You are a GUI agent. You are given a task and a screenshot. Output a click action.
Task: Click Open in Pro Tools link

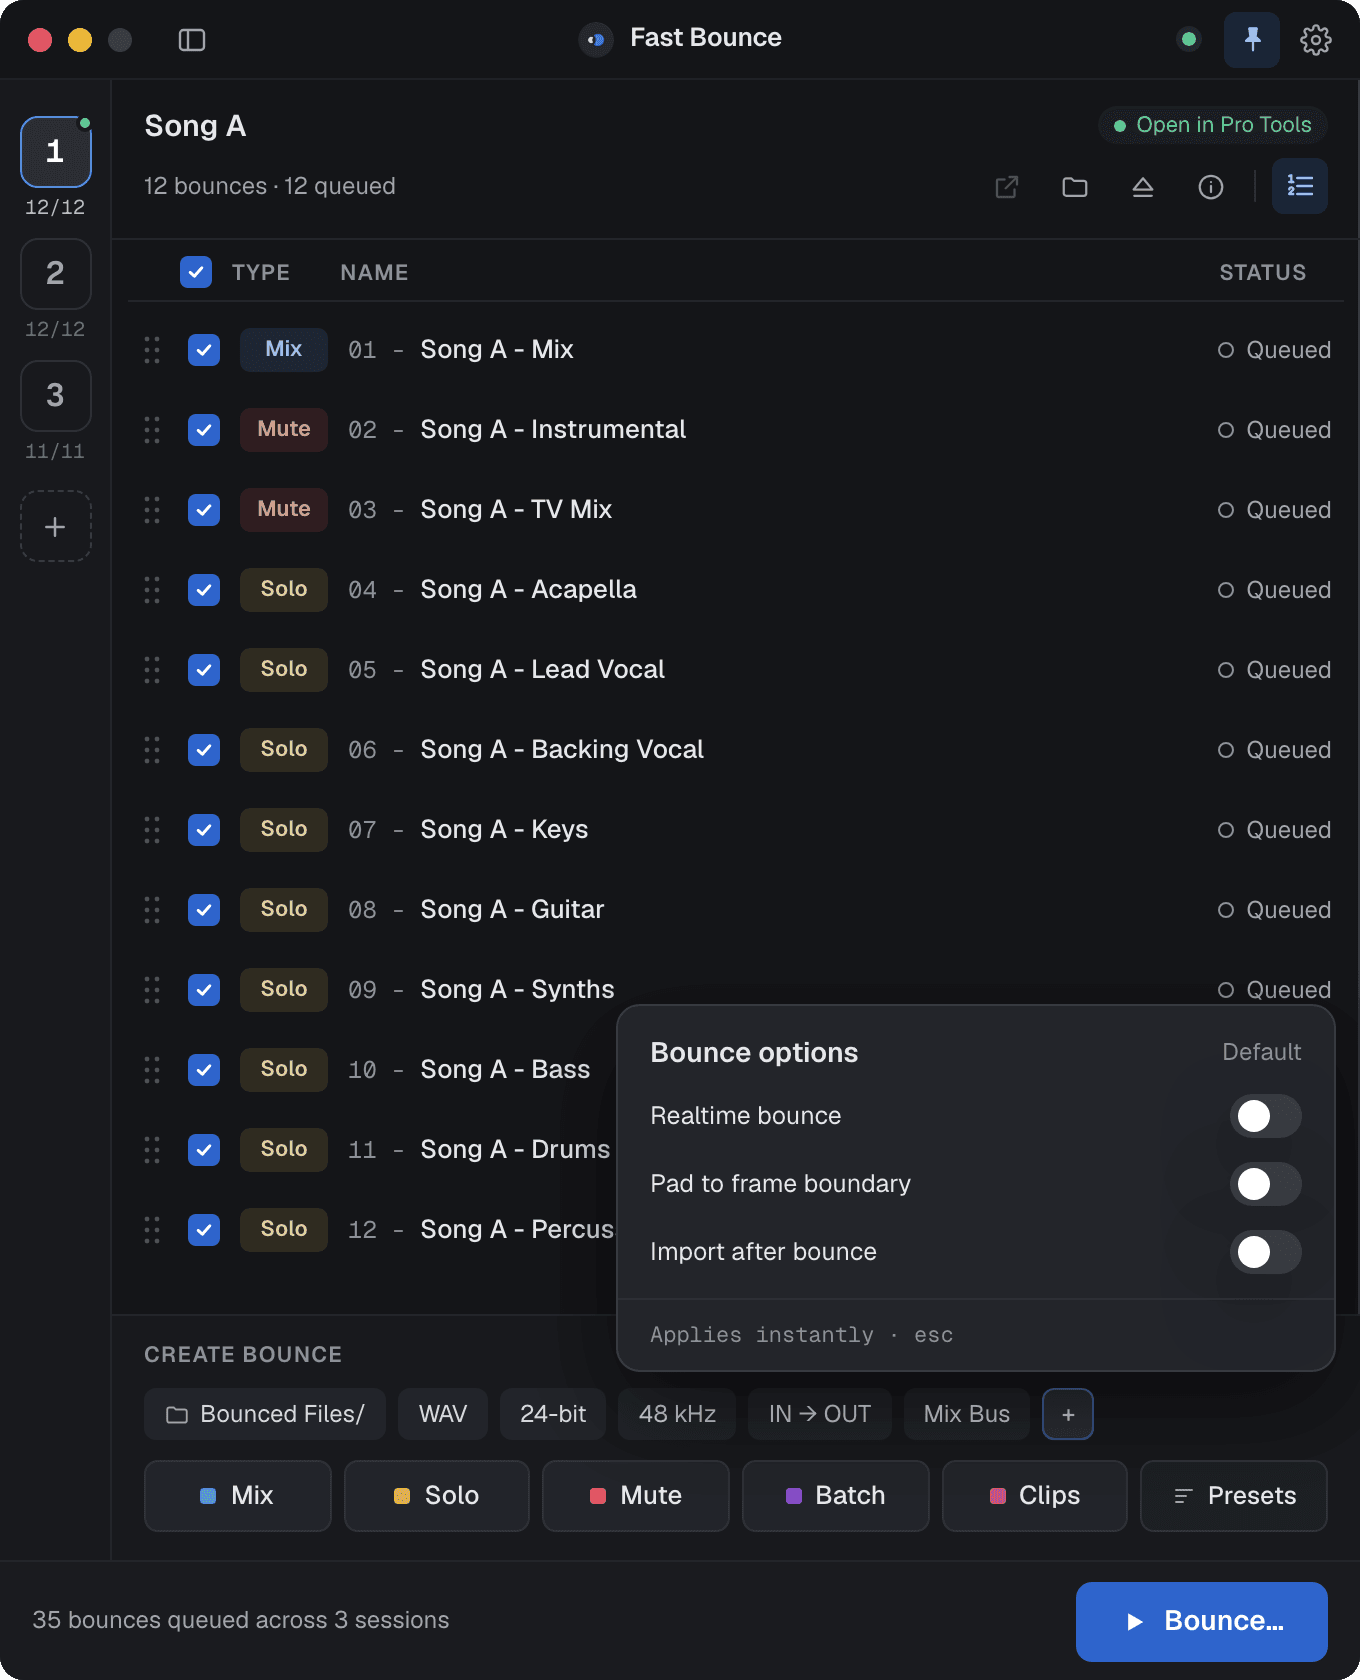[1213, 125]
